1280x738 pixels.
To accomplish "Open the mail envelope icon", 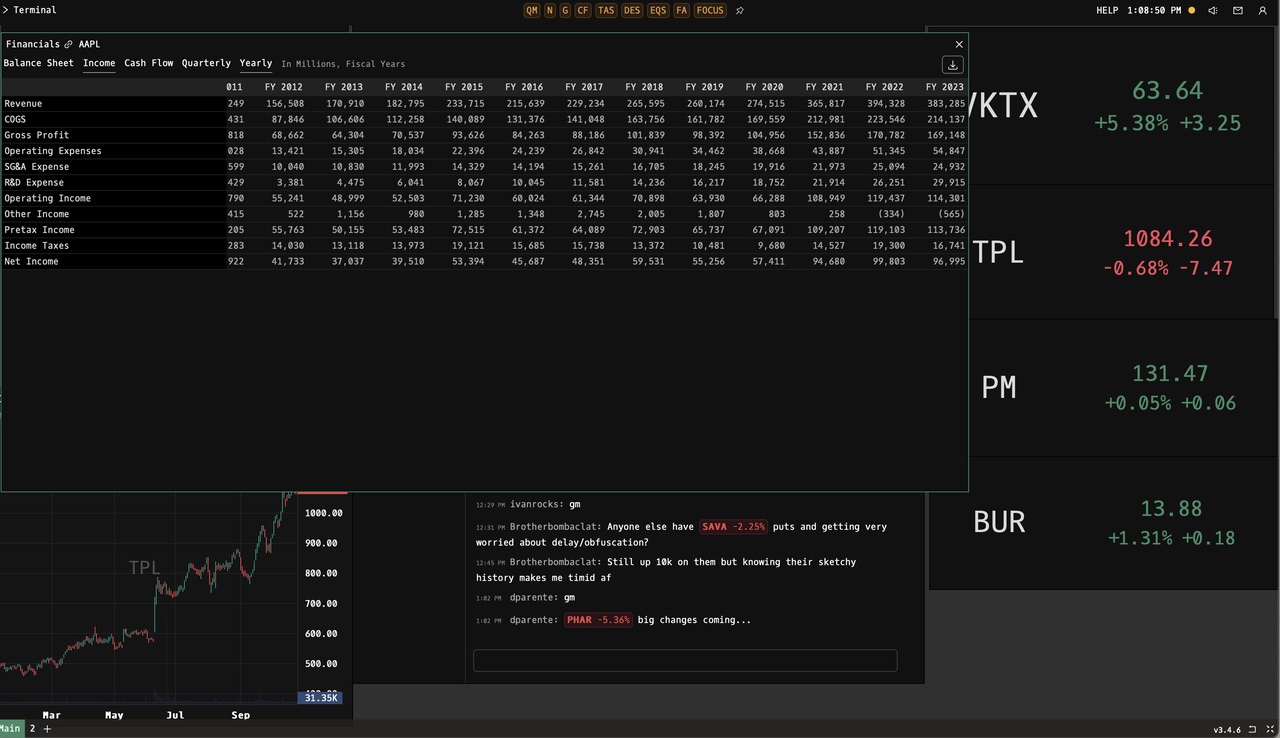I will click(x=1238, y=10).
